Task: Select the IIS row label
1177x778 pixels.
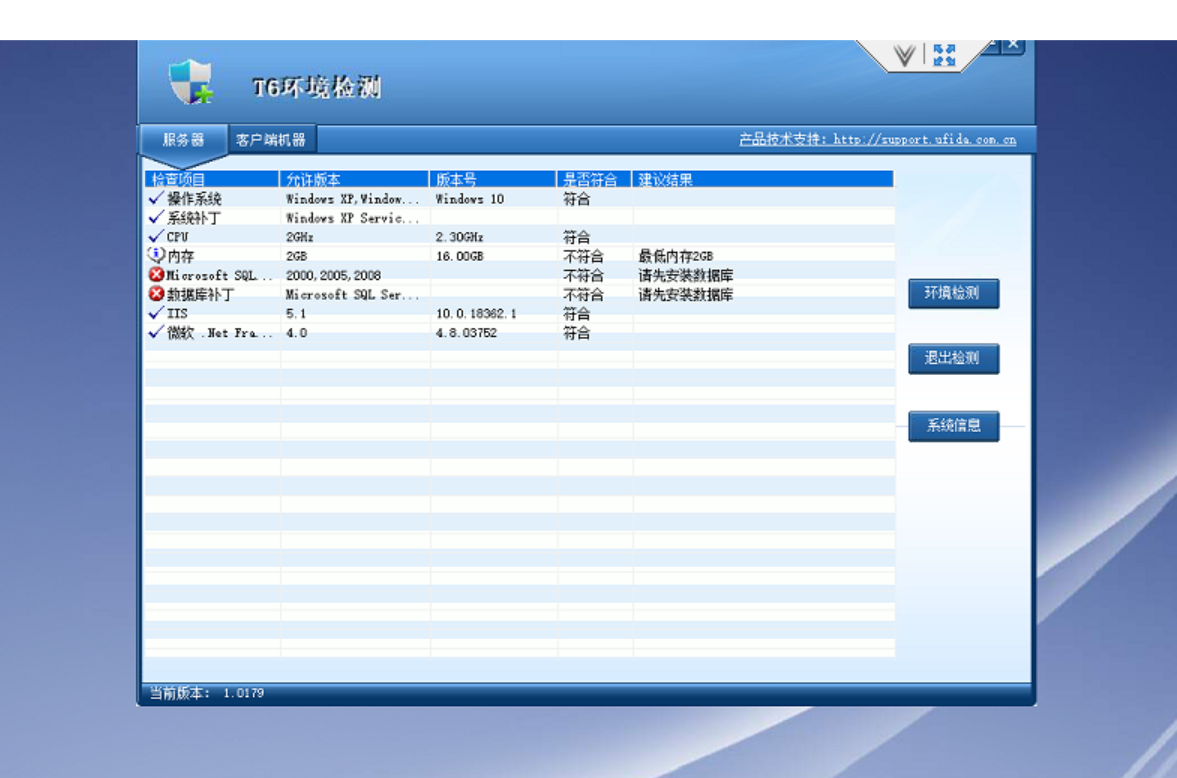Action: [177, 314]
